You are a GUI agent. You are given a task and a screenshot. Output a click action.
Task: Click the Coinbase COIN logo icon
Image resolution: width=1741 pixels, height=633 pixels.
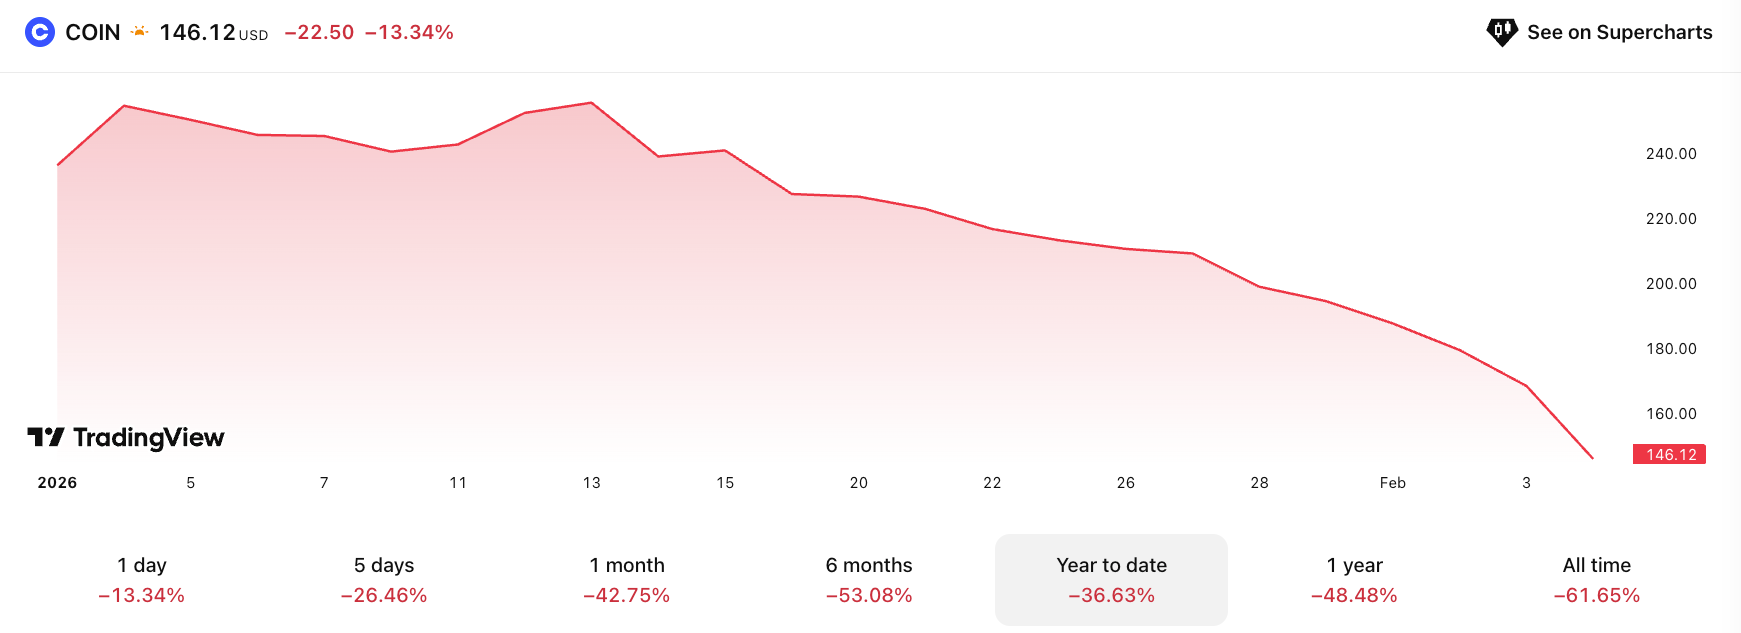39,32
